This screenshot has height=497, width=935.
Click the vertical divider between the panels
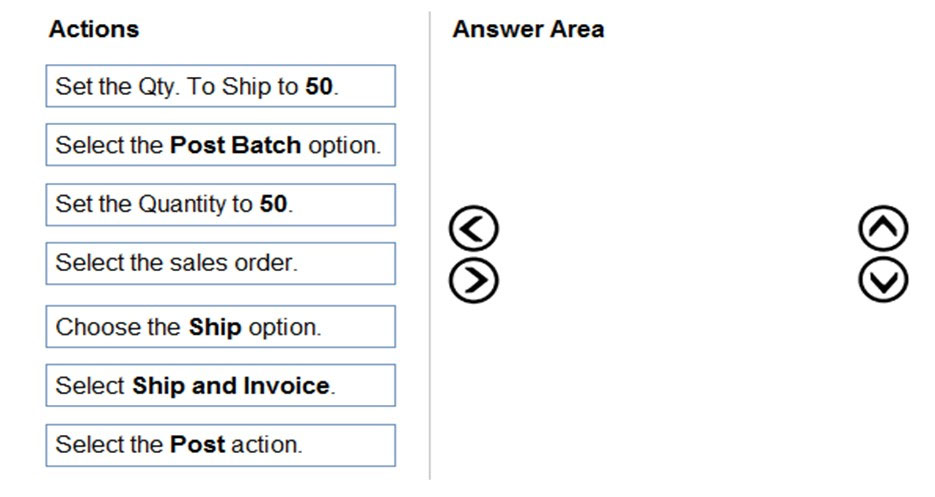tap(430, 250)
